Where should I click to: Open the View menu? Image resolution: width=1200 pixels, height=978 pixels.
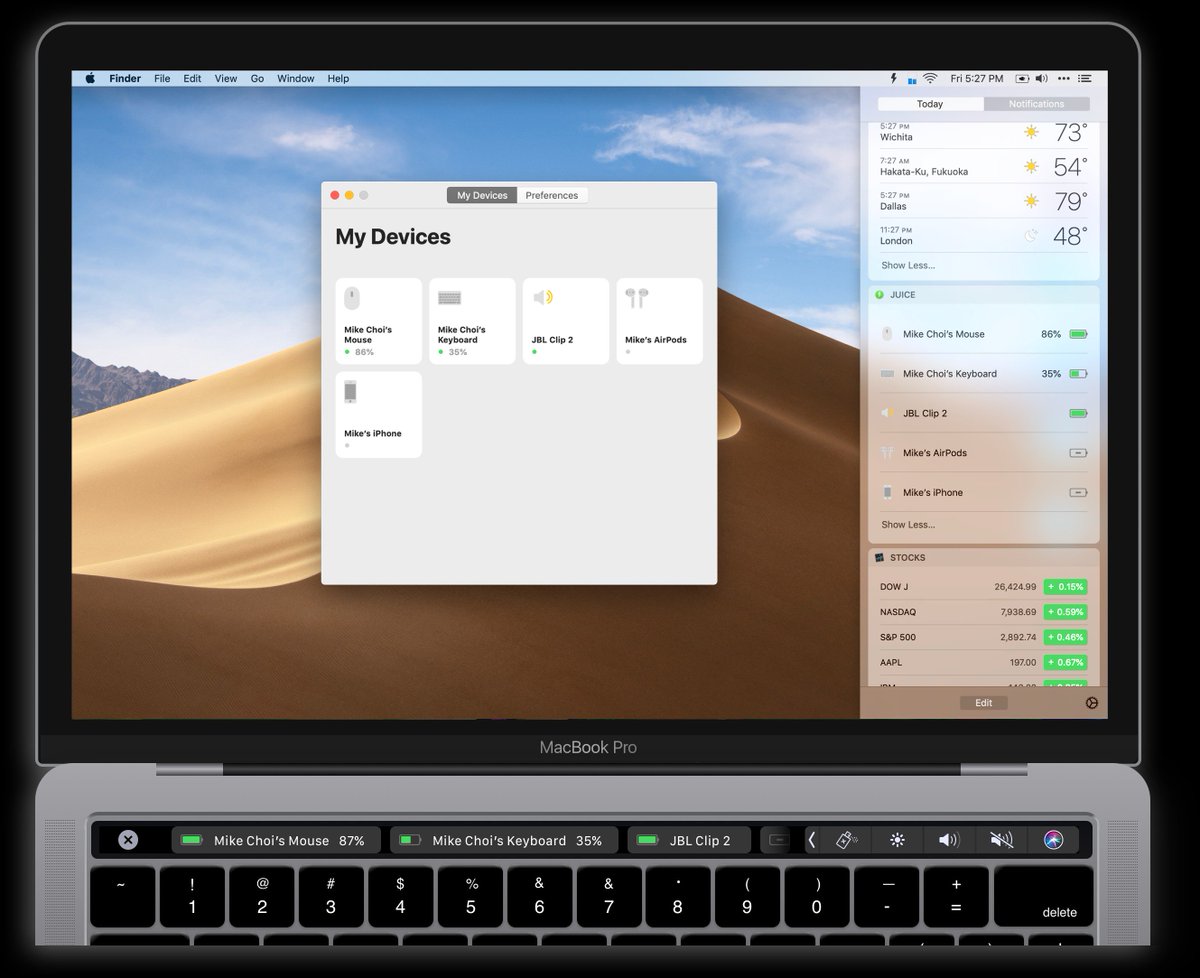click(226, 78)
